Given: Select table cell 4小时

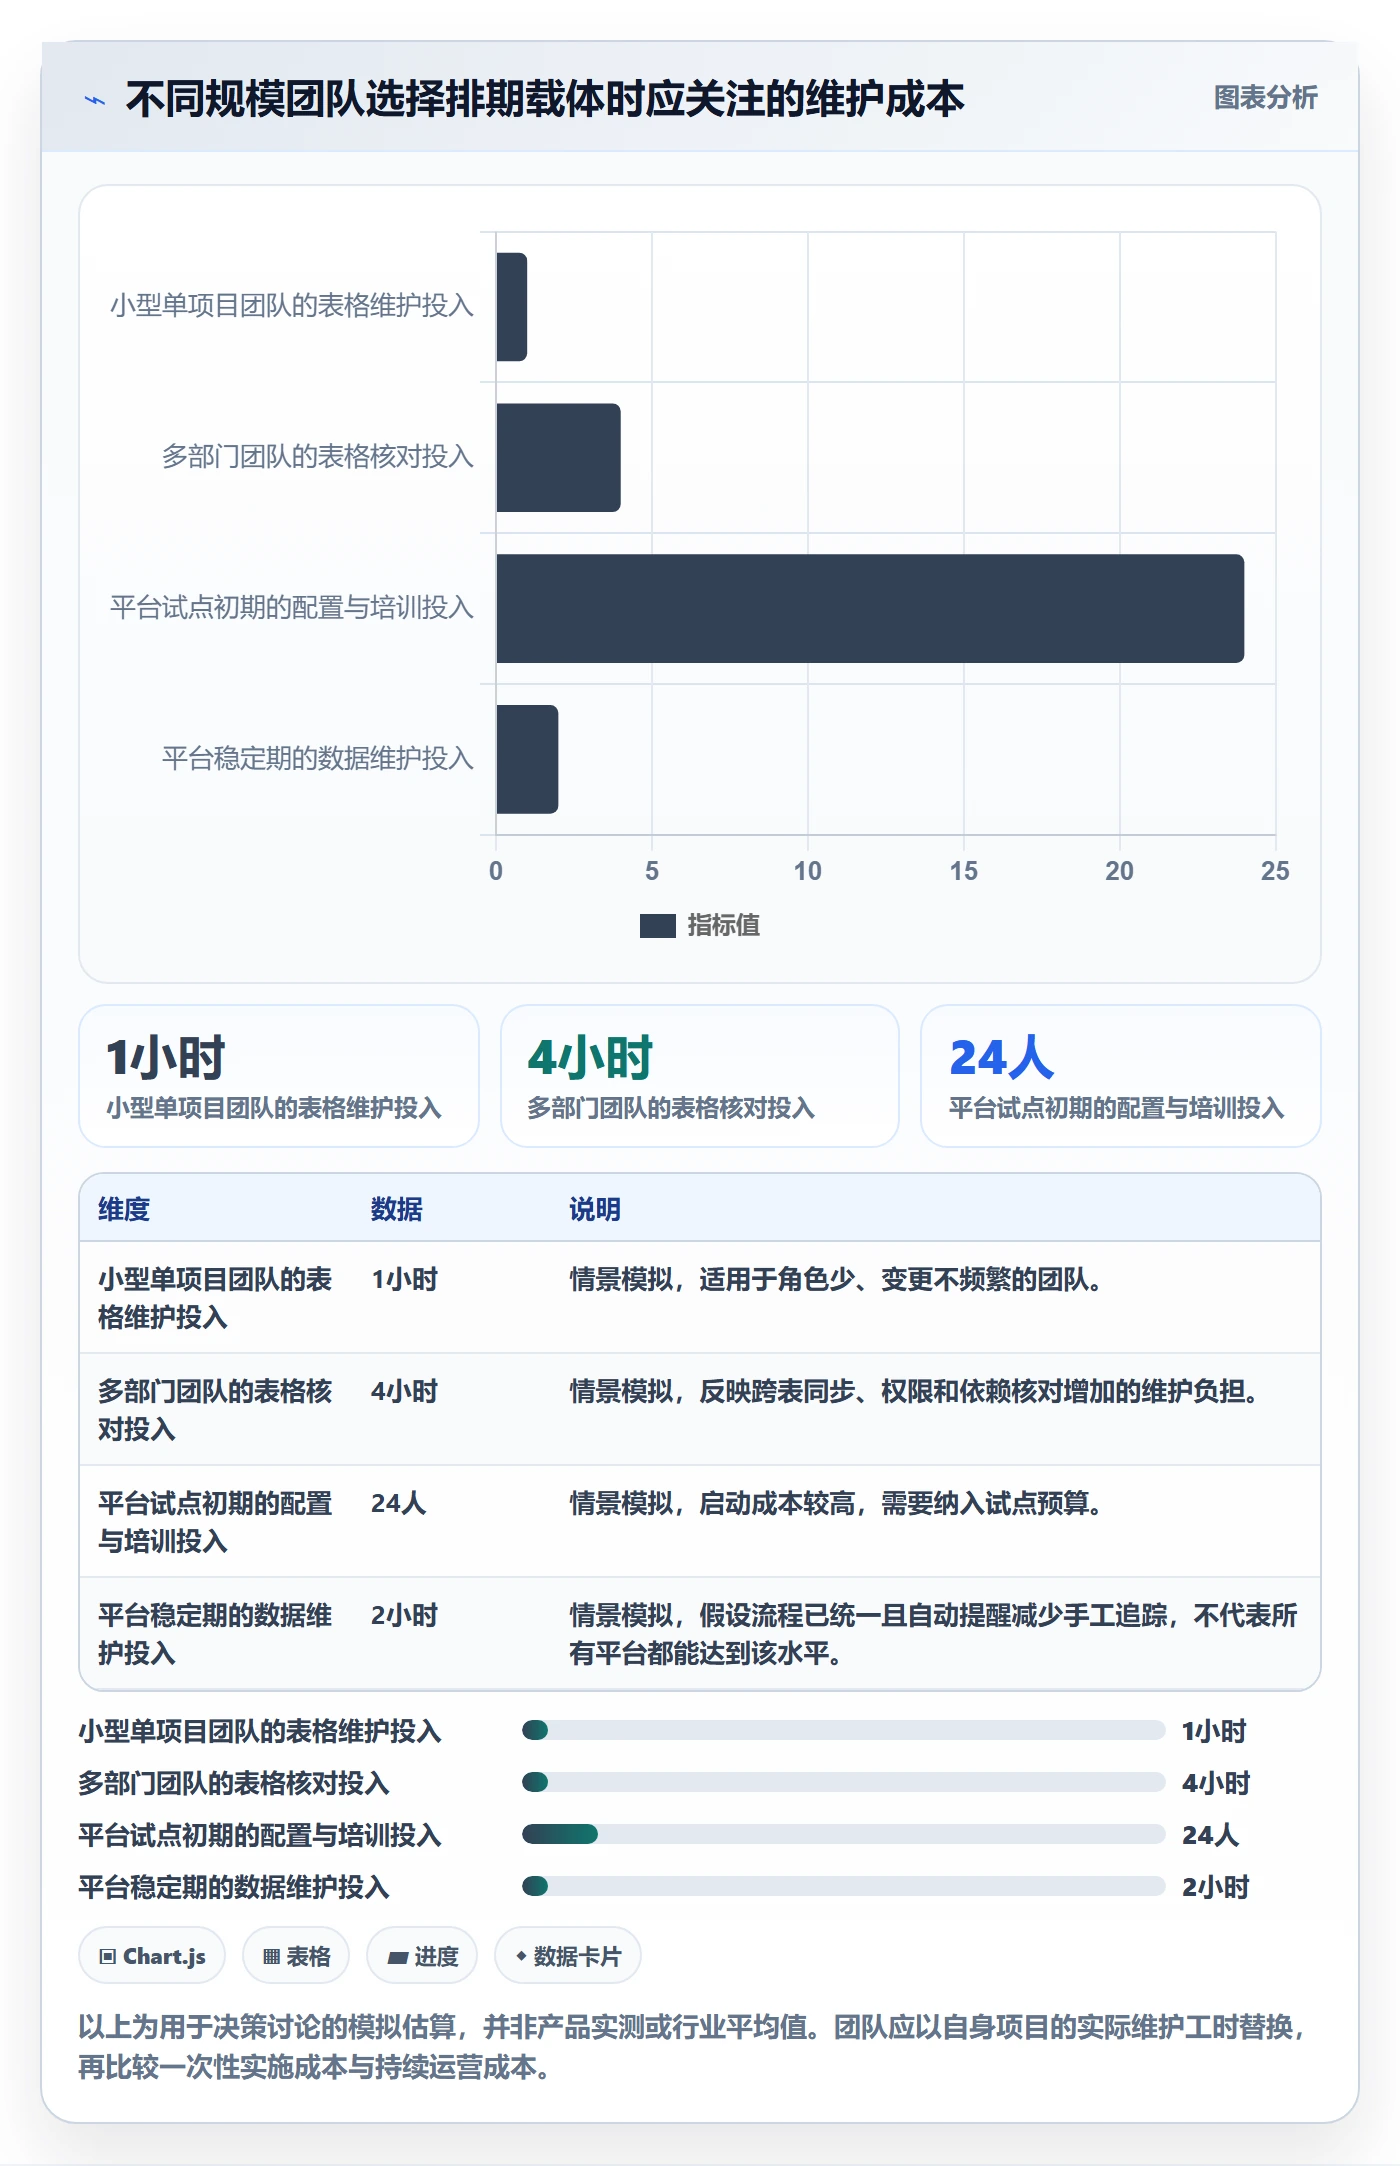Looking at the screenshot, I should pos(404,1392).
